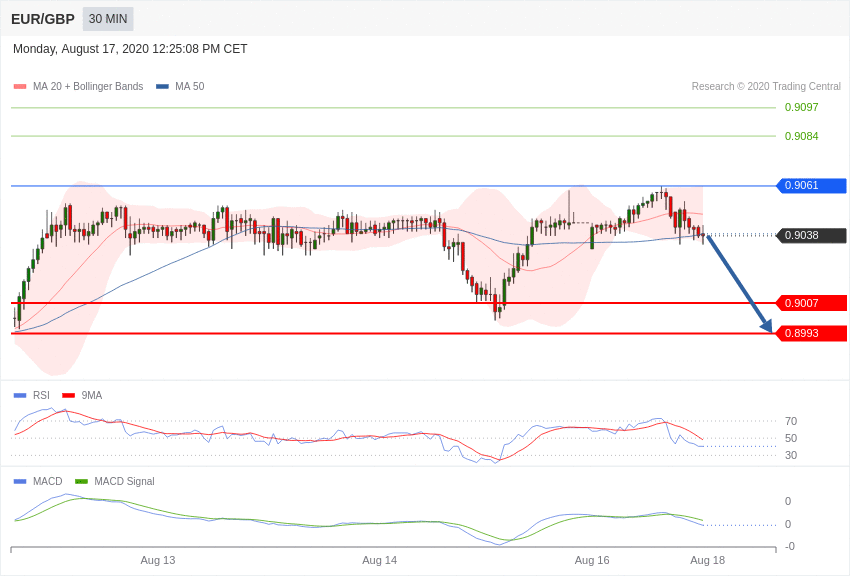
Task: Click the MA 20 + Bollinger Bands legend swatch
Action: coord(20,86)
